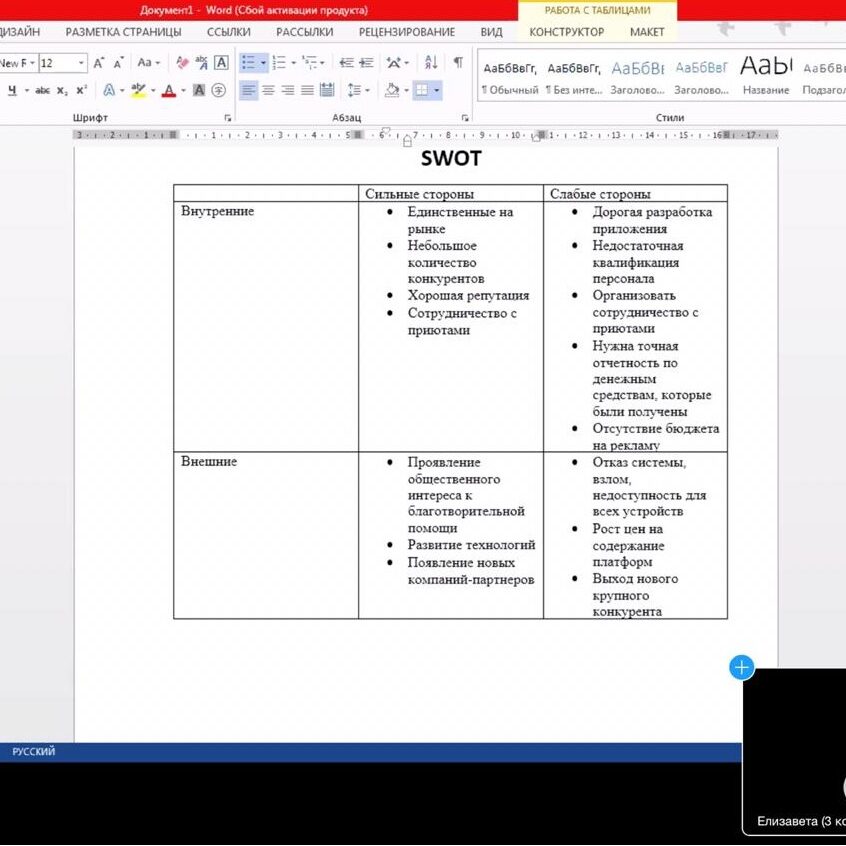Click the Sort (A-Z) icon
This screenshot has width=846, height=846.
coord(431,63)
